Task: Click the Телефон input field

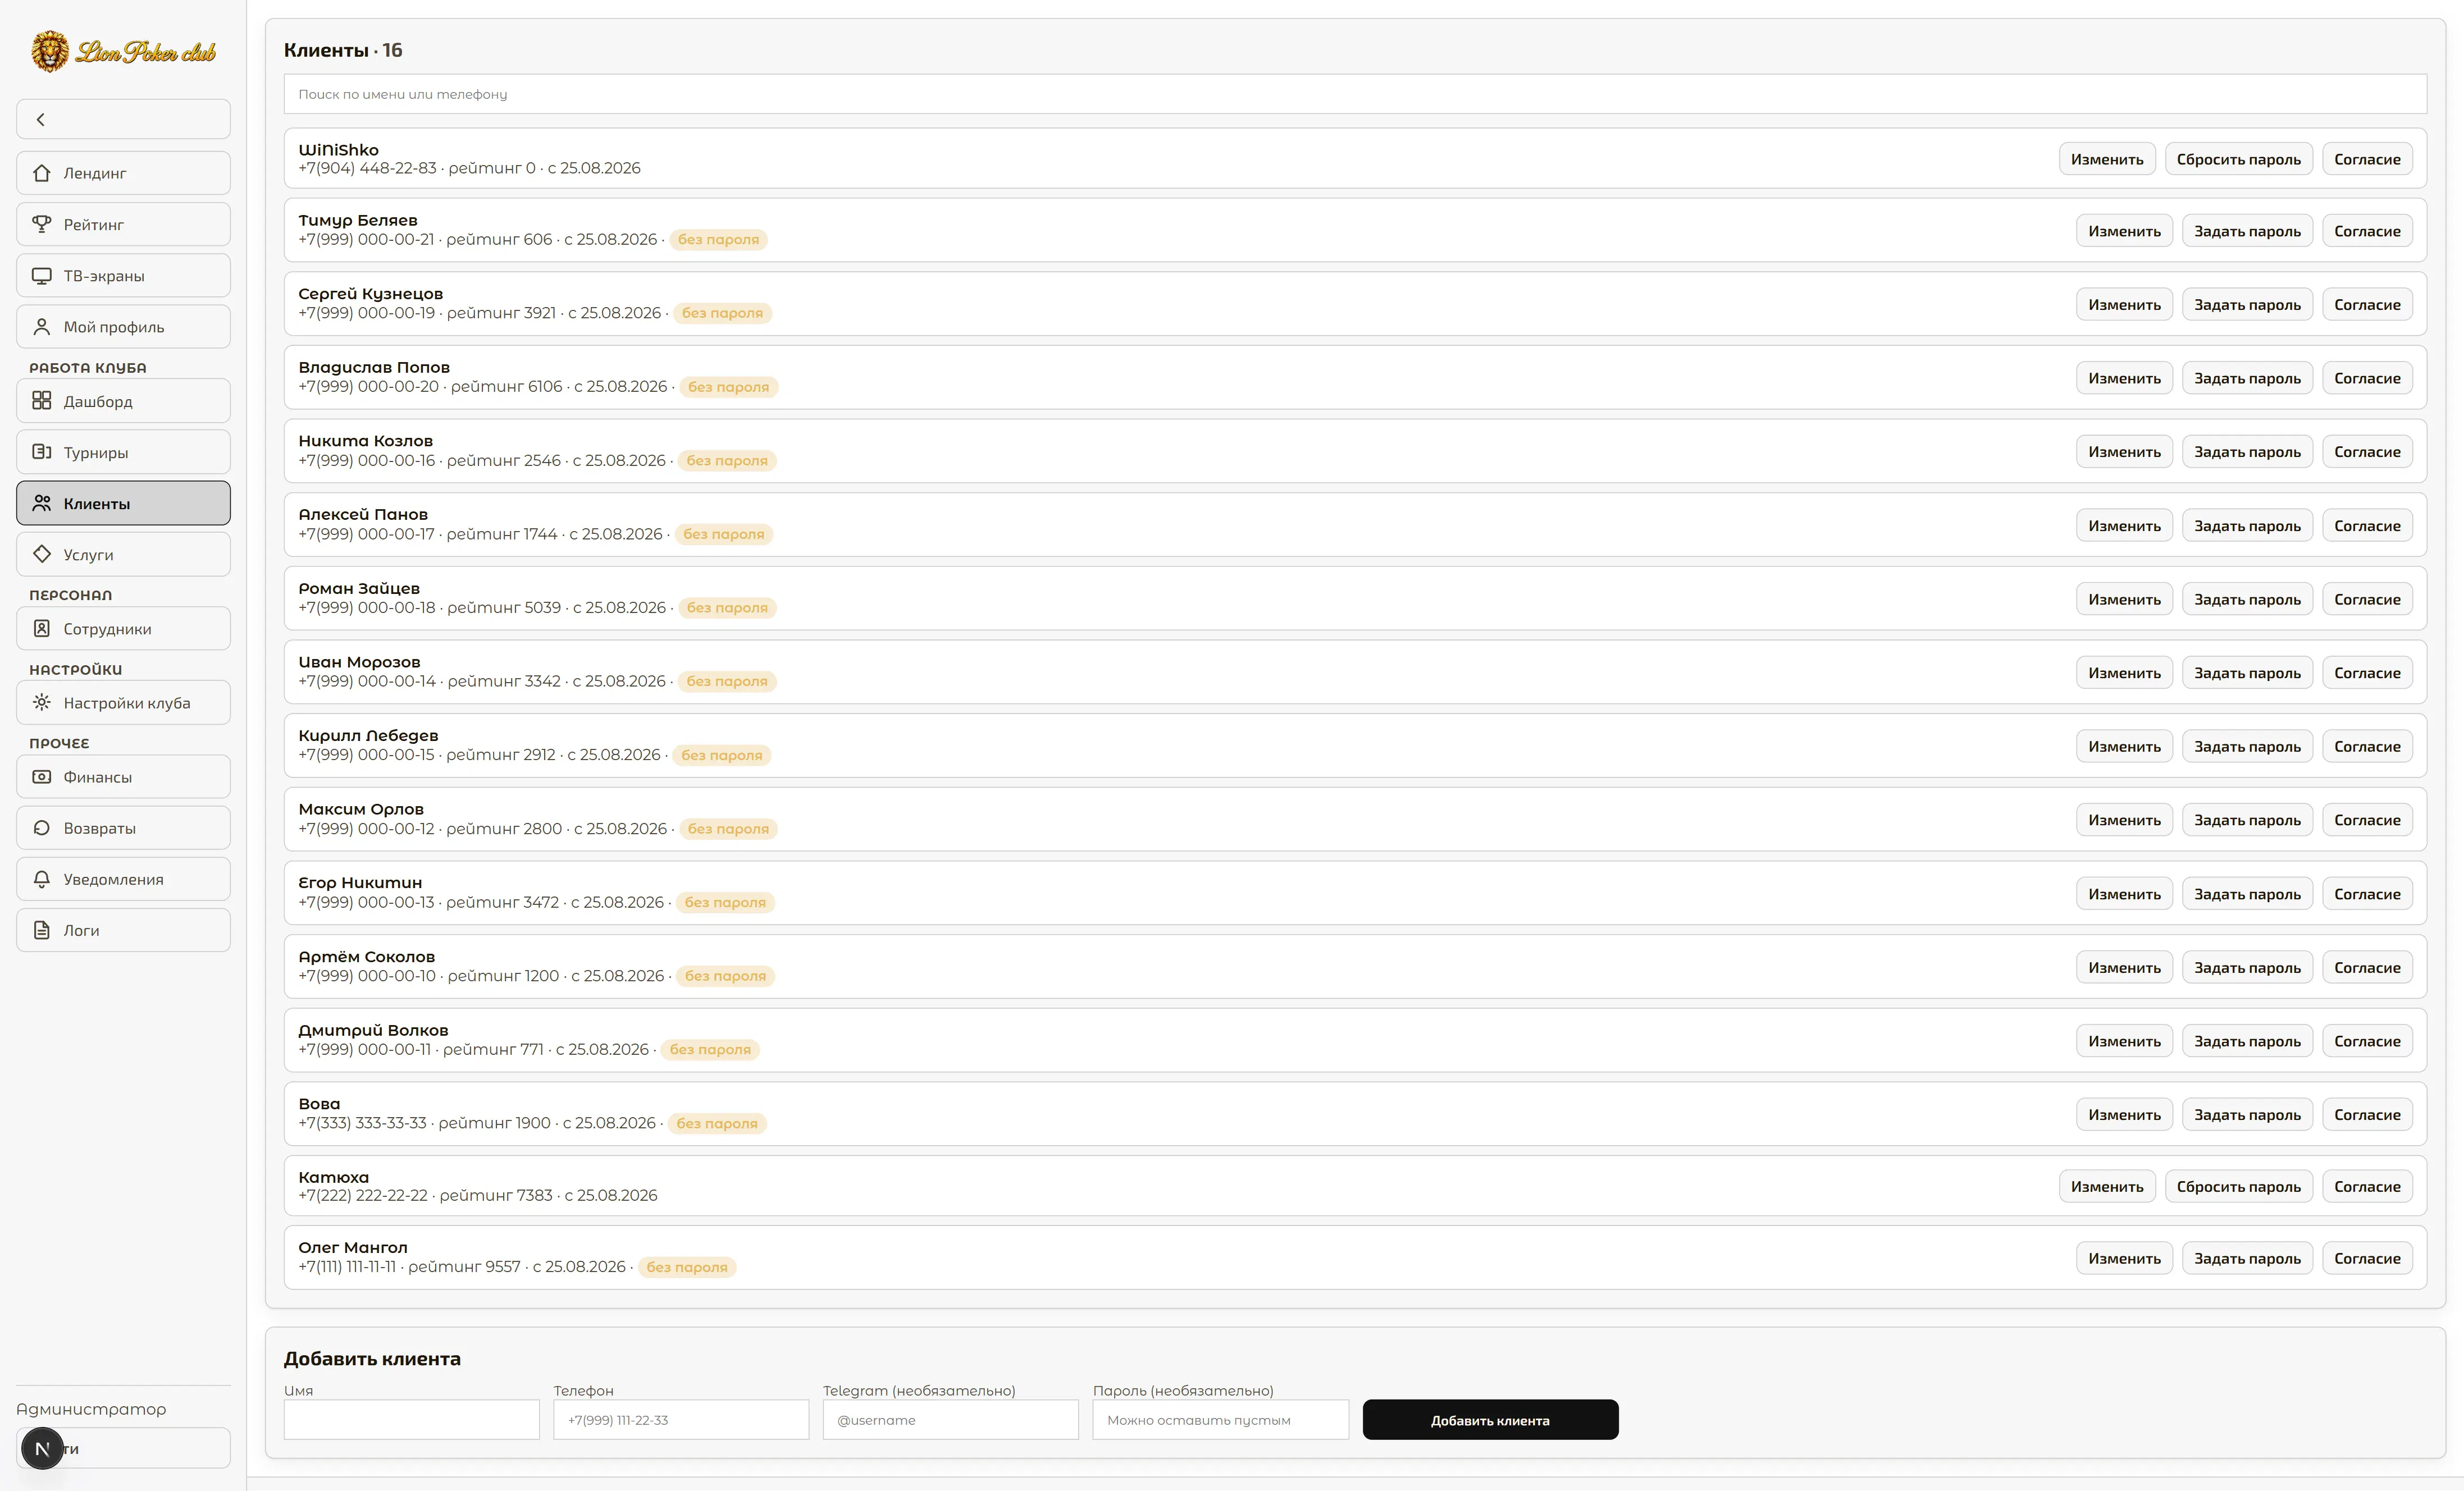Action: coord(681,1419)
